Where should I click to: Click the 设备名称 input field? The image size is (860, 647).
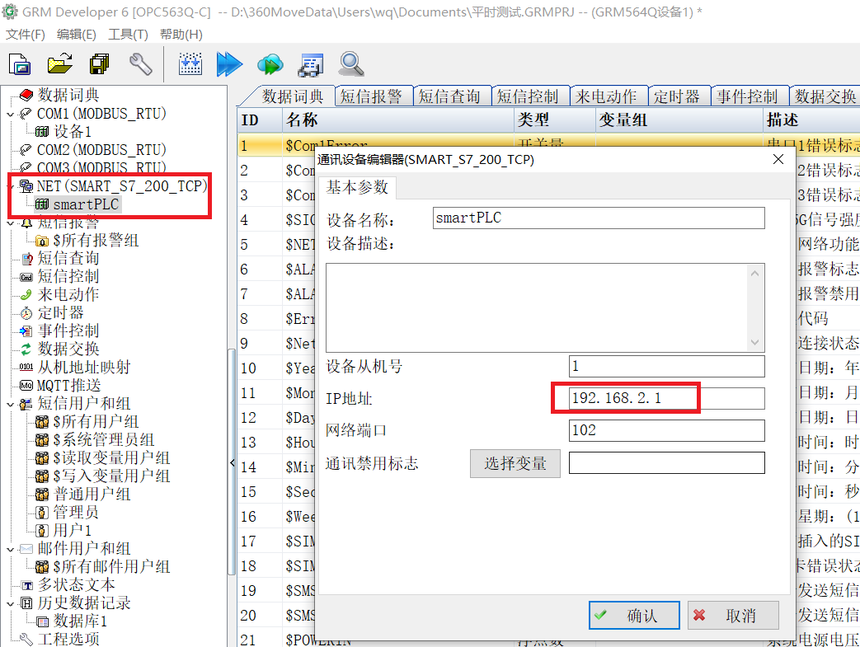(598, 218)
